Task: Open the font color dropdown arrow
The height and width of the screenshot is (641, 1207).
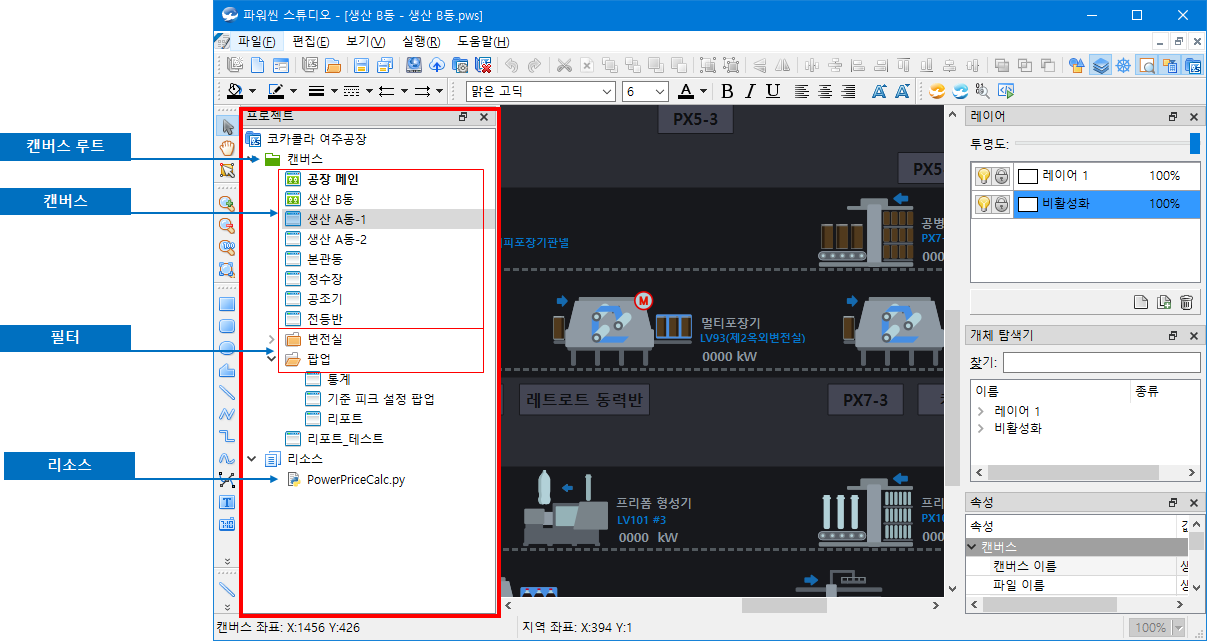Action: coord(704,91)
